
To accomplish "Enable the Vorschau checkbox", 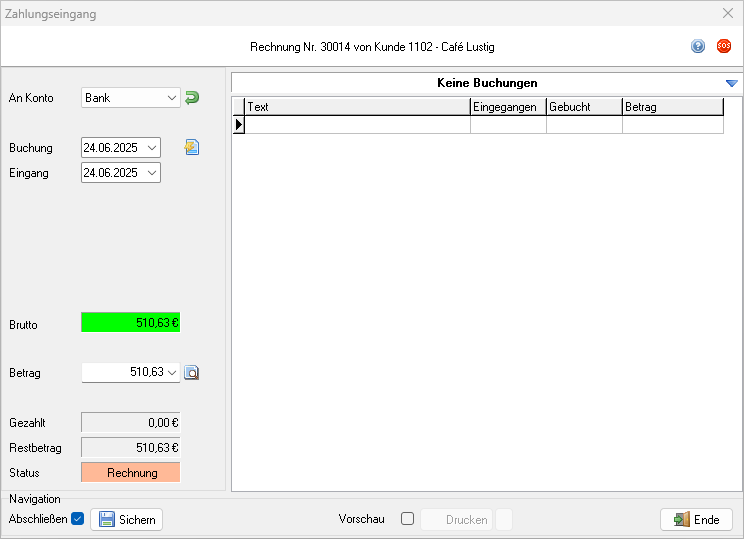I will 407,519.
